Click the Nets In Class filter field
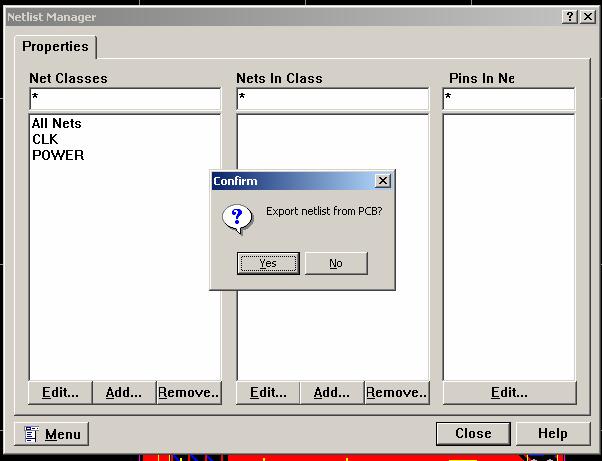The height and width of the screenshot is (461, 602). 332,99
